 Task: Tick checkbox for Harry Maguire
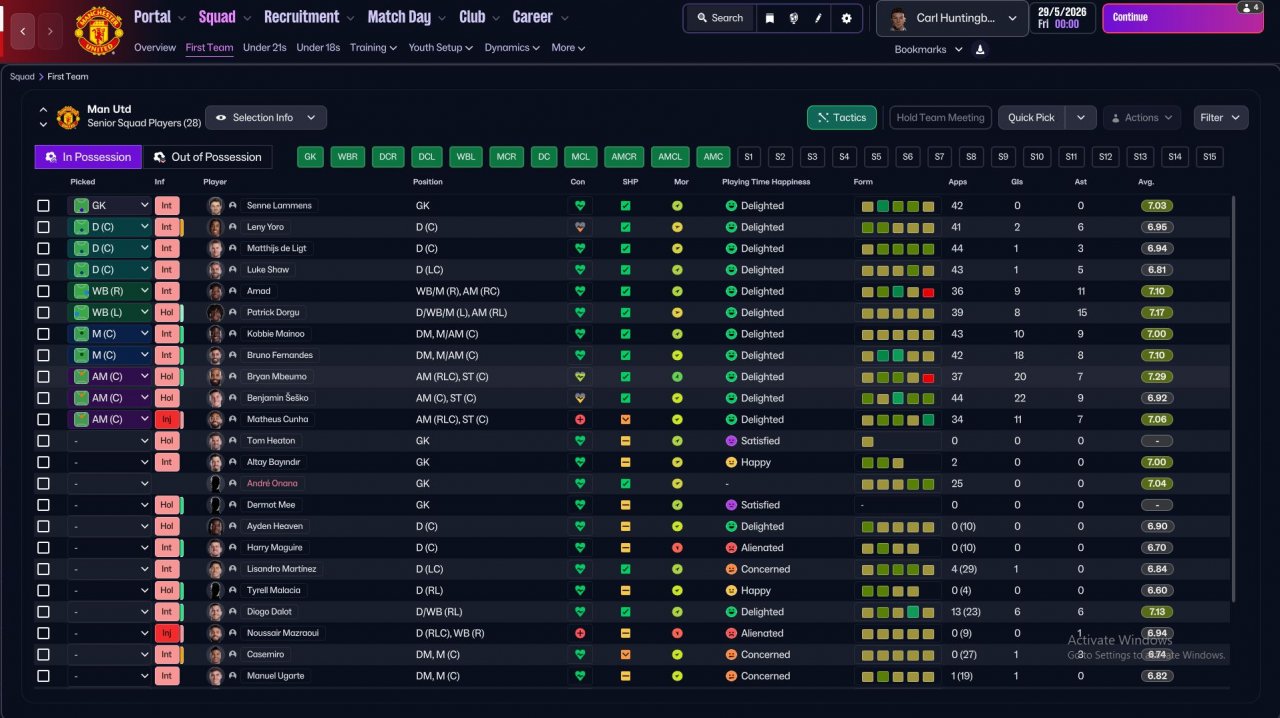43,548
